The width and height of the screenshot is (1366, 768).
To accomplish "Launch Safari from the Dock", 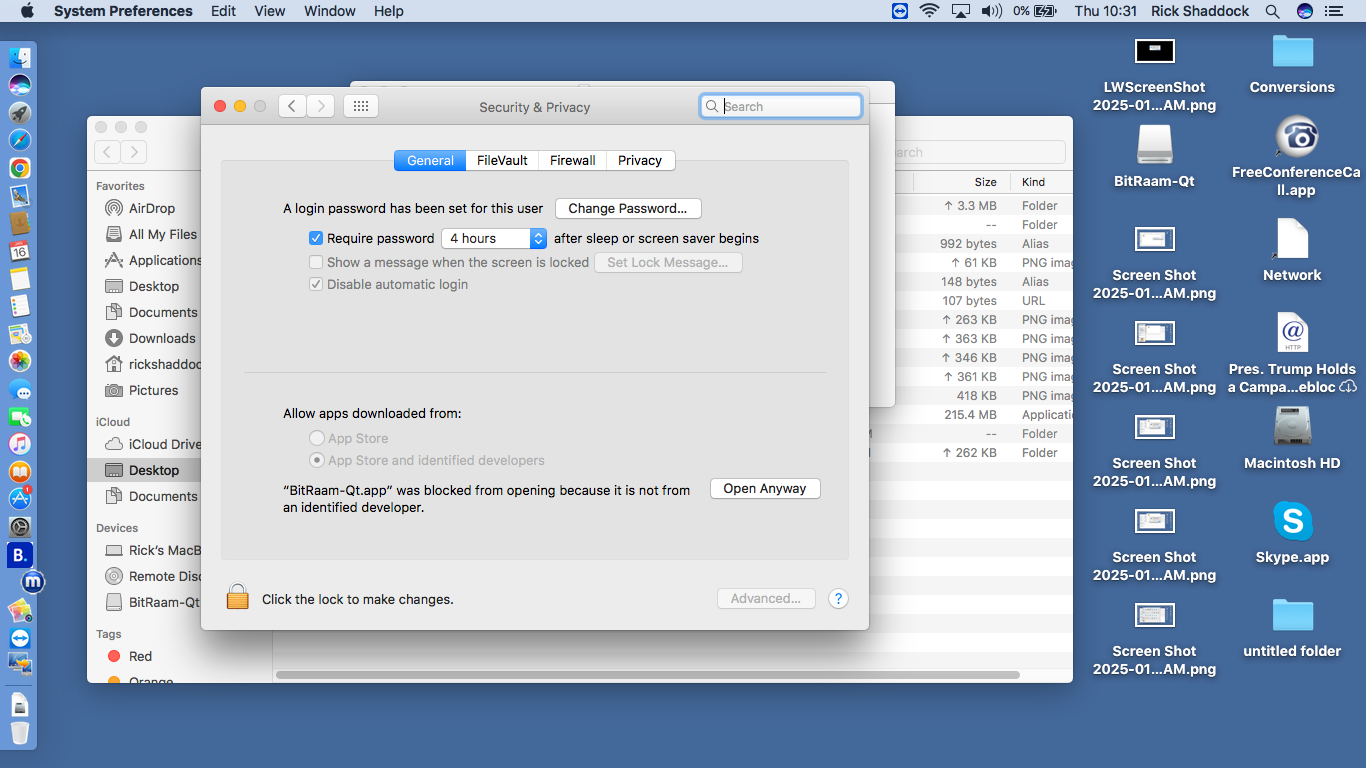I will 20,141.
